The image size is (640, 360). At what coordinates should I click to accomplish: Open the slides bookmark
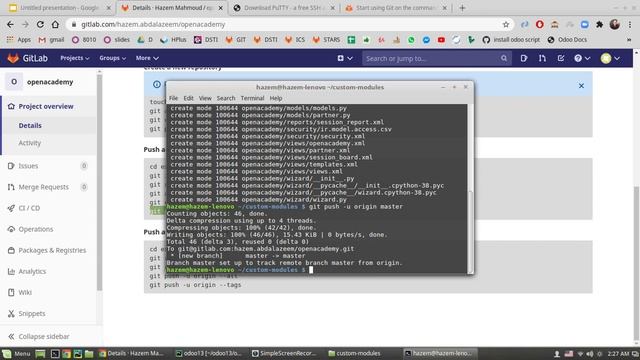117,40
